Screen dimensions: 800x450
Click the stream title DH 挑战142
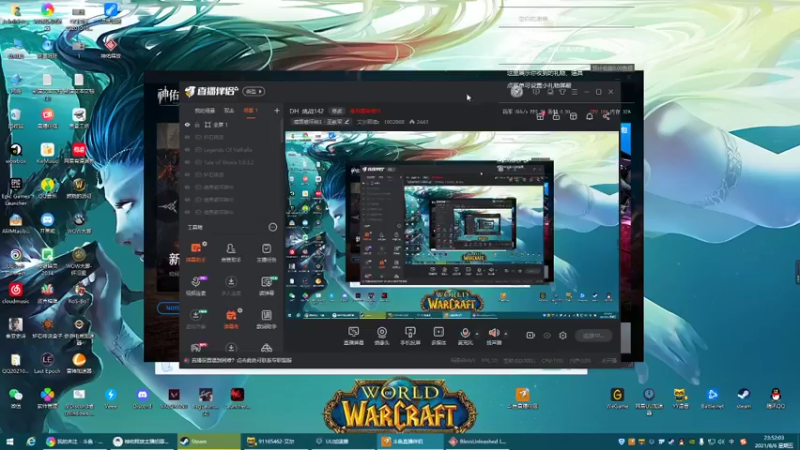click(x=306, y=111)
